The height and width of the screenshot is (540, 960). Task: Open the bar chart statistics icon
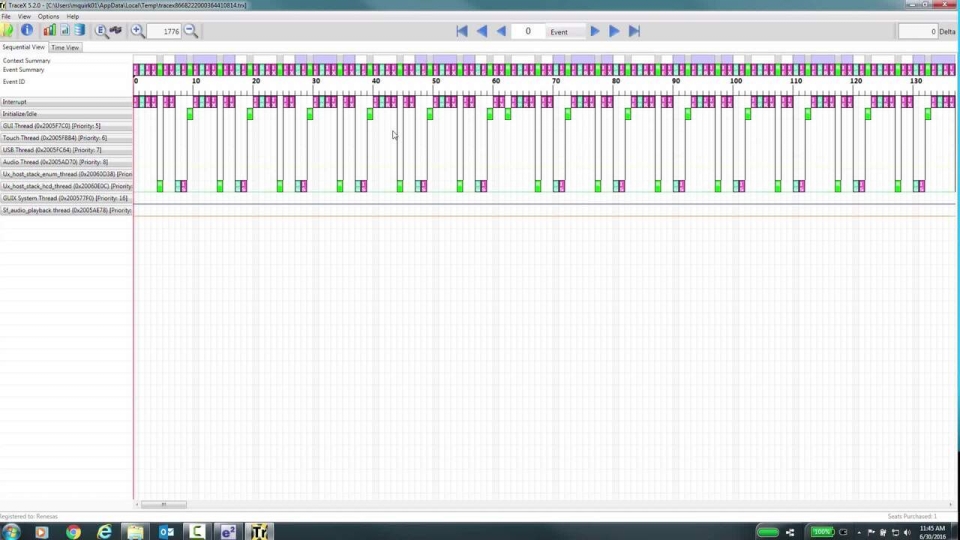(x=49, y=30)
